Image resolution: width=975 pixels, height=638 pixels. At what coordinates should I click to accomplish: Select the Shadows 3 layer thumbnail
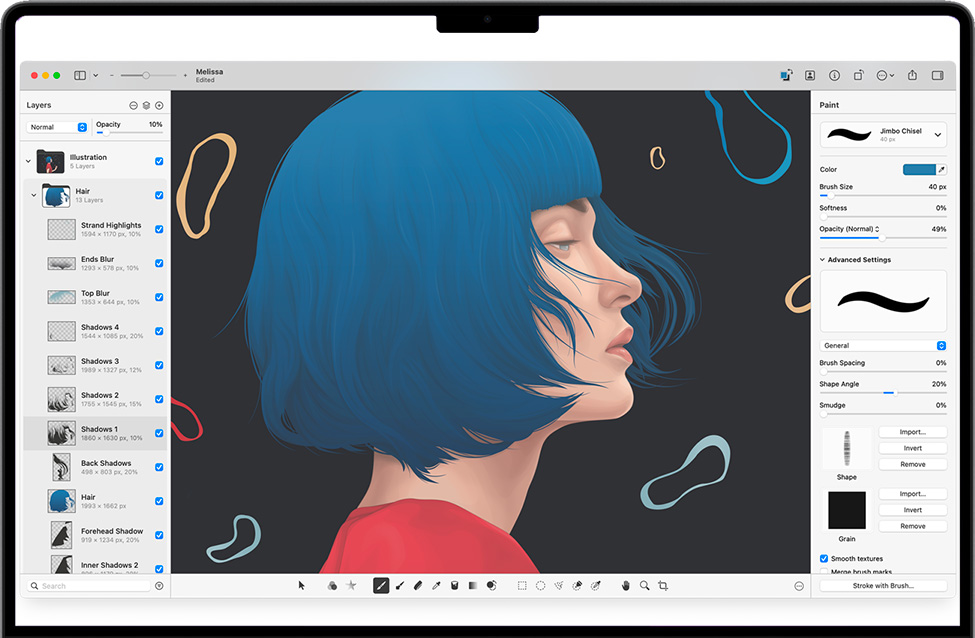tap(62, 365)
